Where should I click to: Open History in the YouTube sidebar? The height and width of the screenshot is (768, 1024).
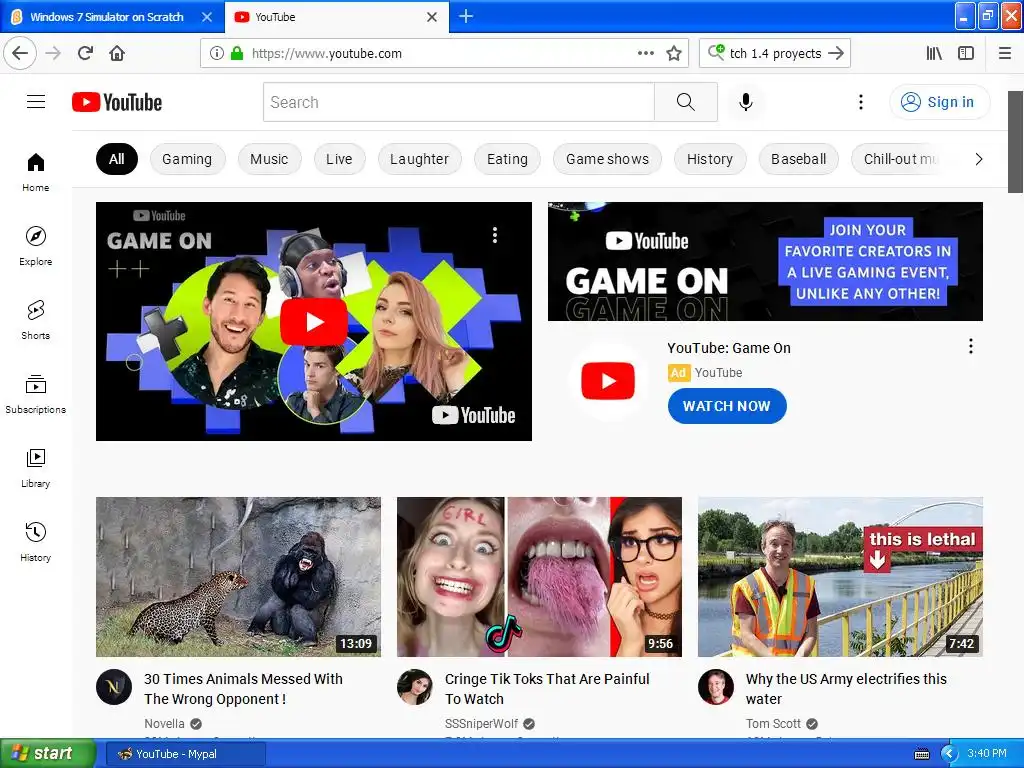coord(36,542)
